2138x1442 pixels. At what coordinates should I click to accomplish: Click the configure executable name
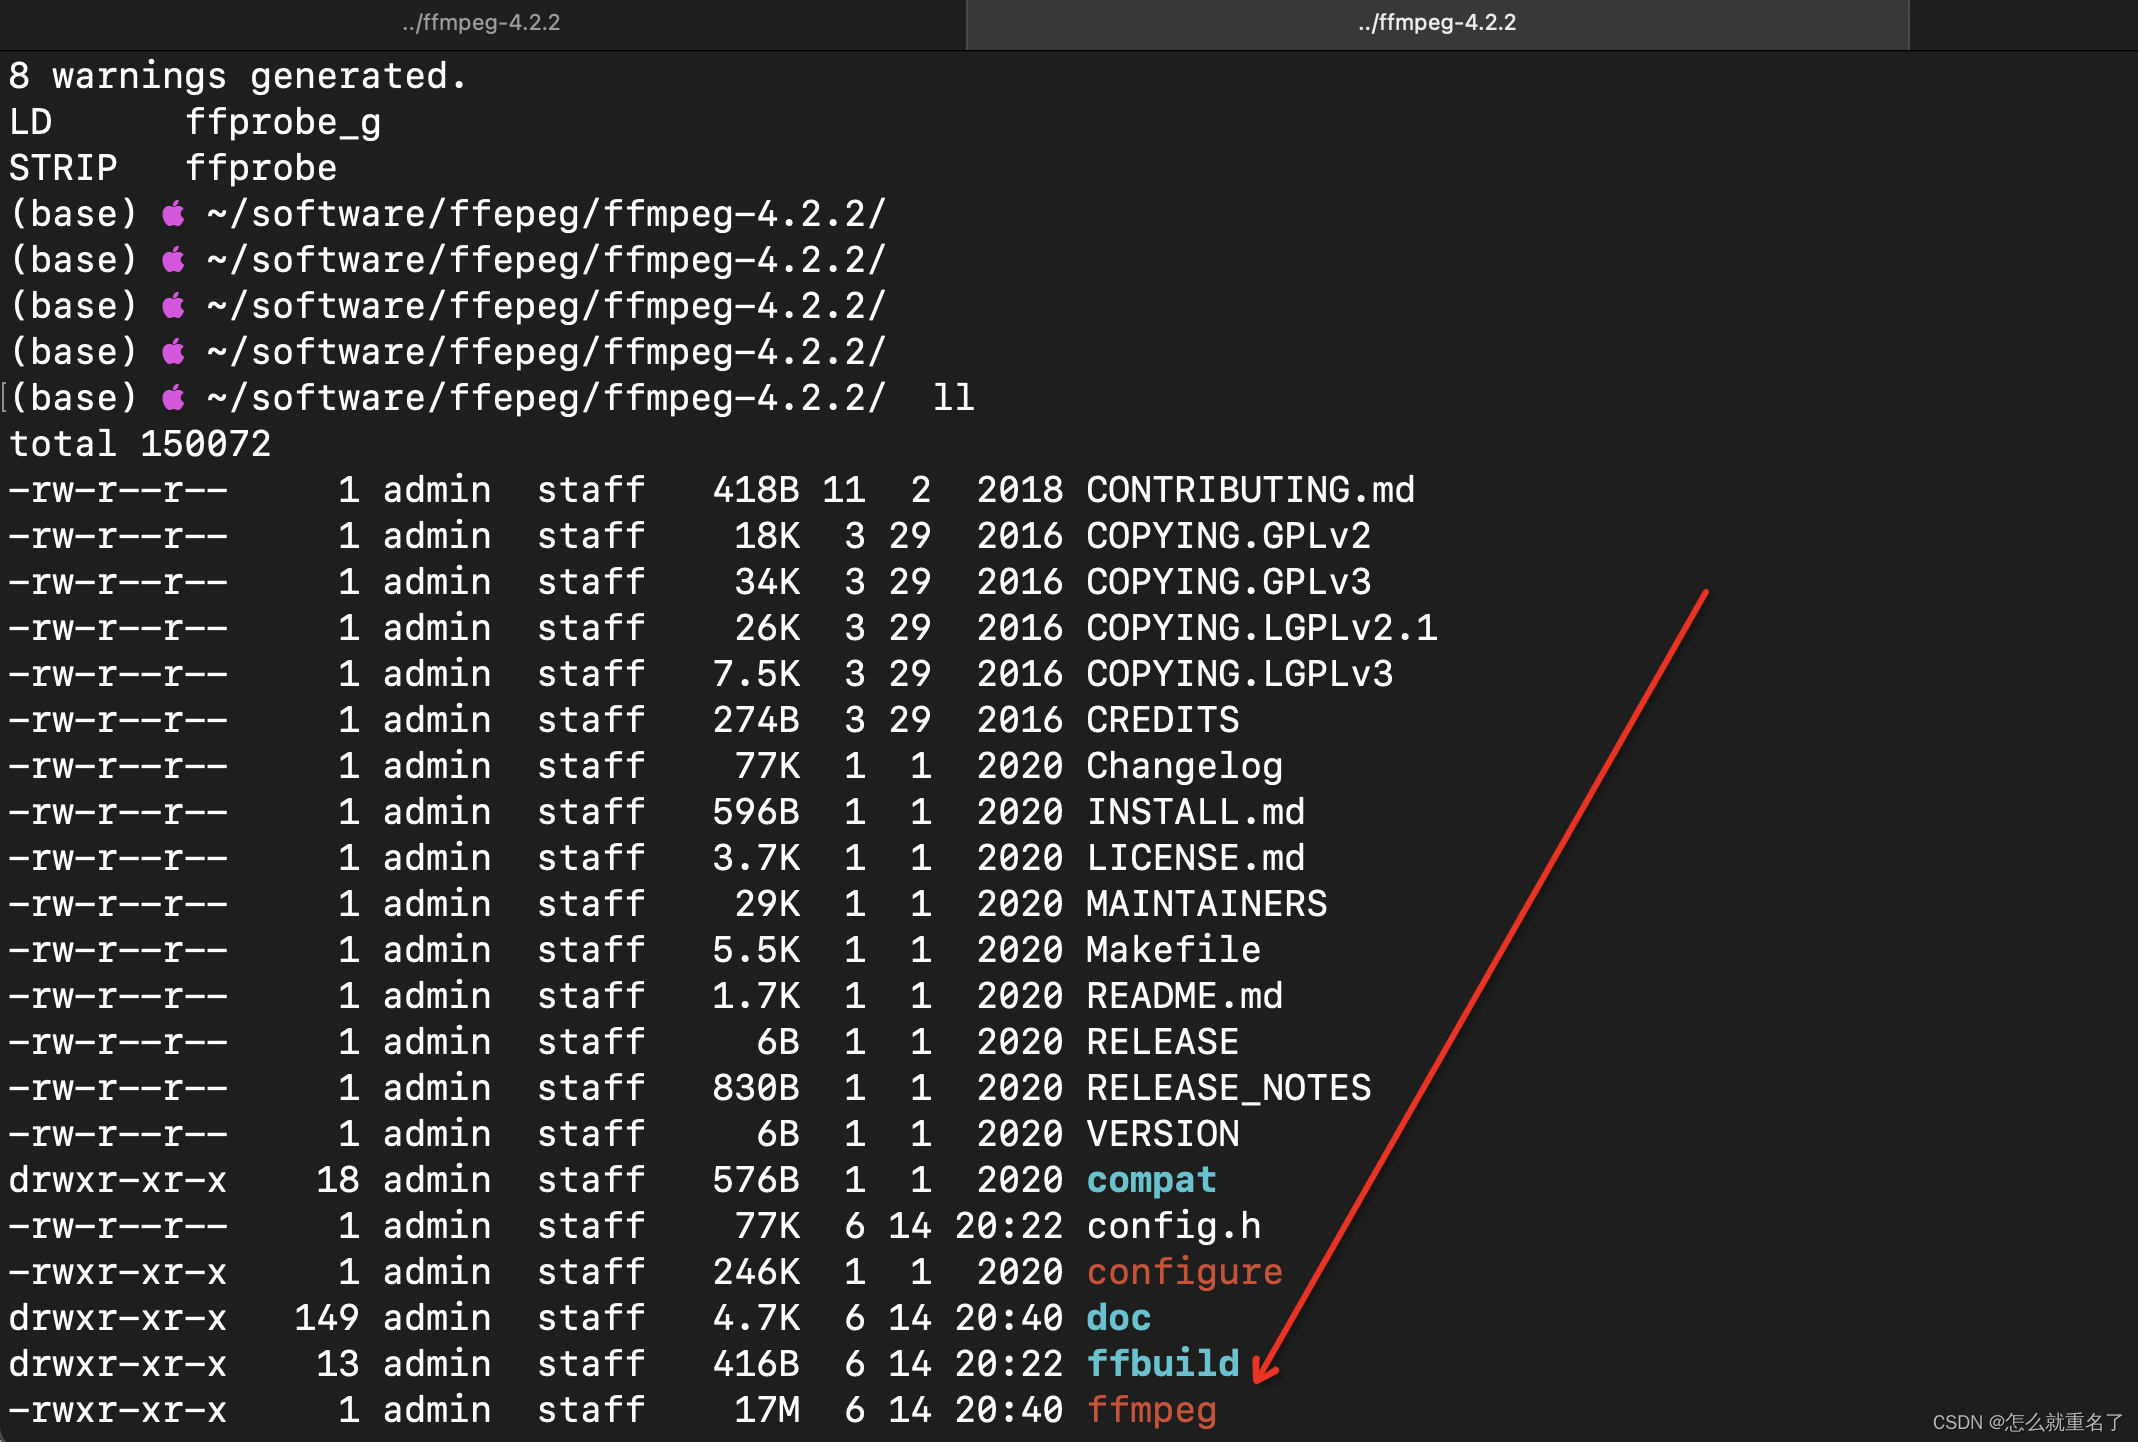point(1184,1272)
